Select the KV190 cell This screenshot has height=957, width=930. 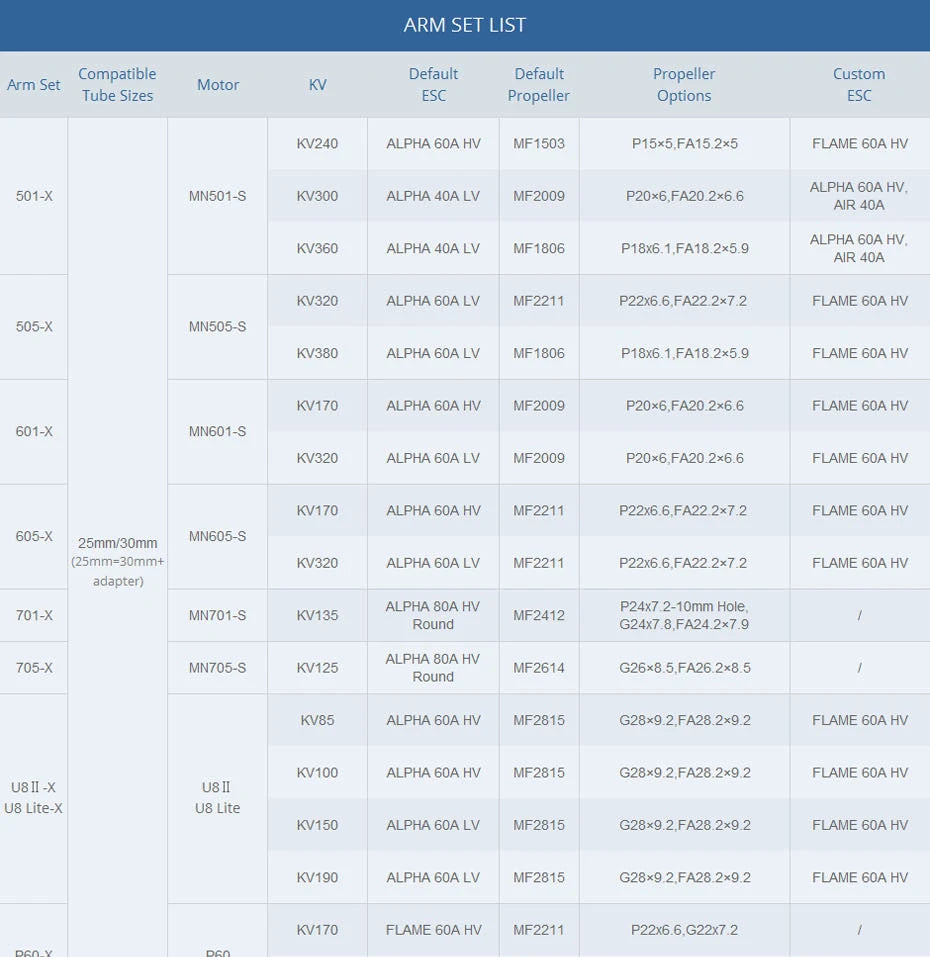click(317, 877)
